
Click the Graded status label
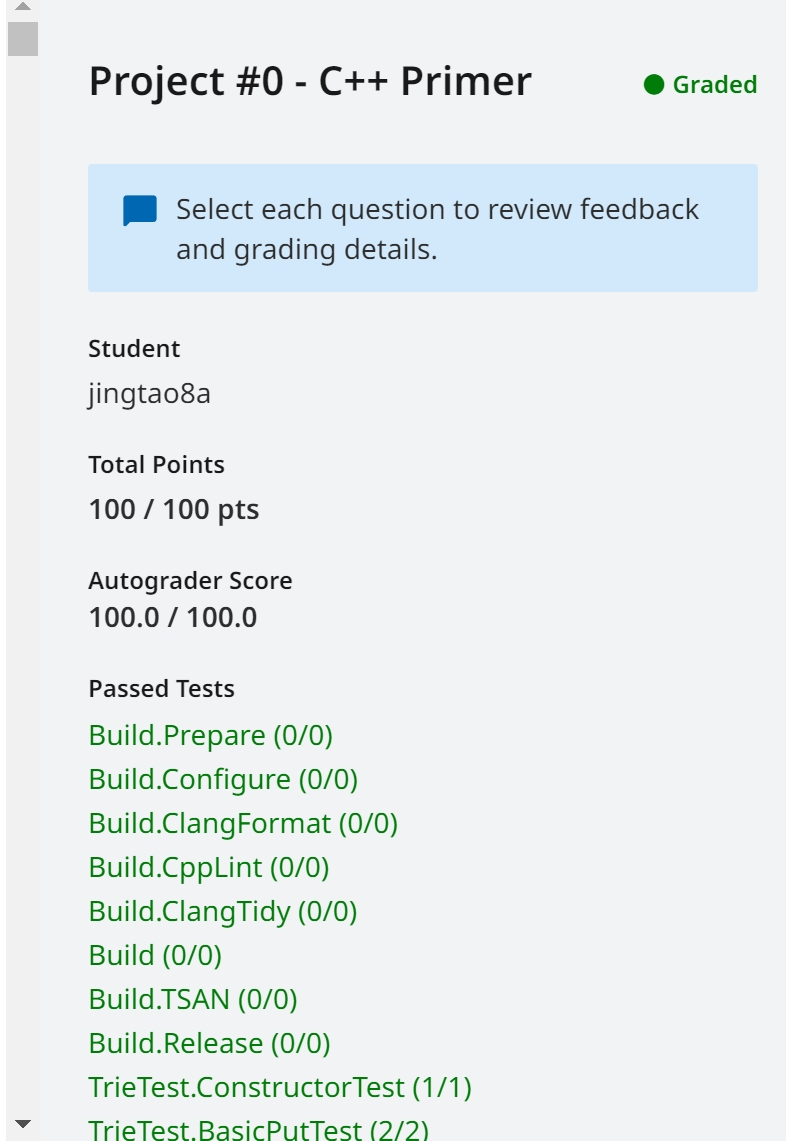pyautogui.click(x=715, y=84)
